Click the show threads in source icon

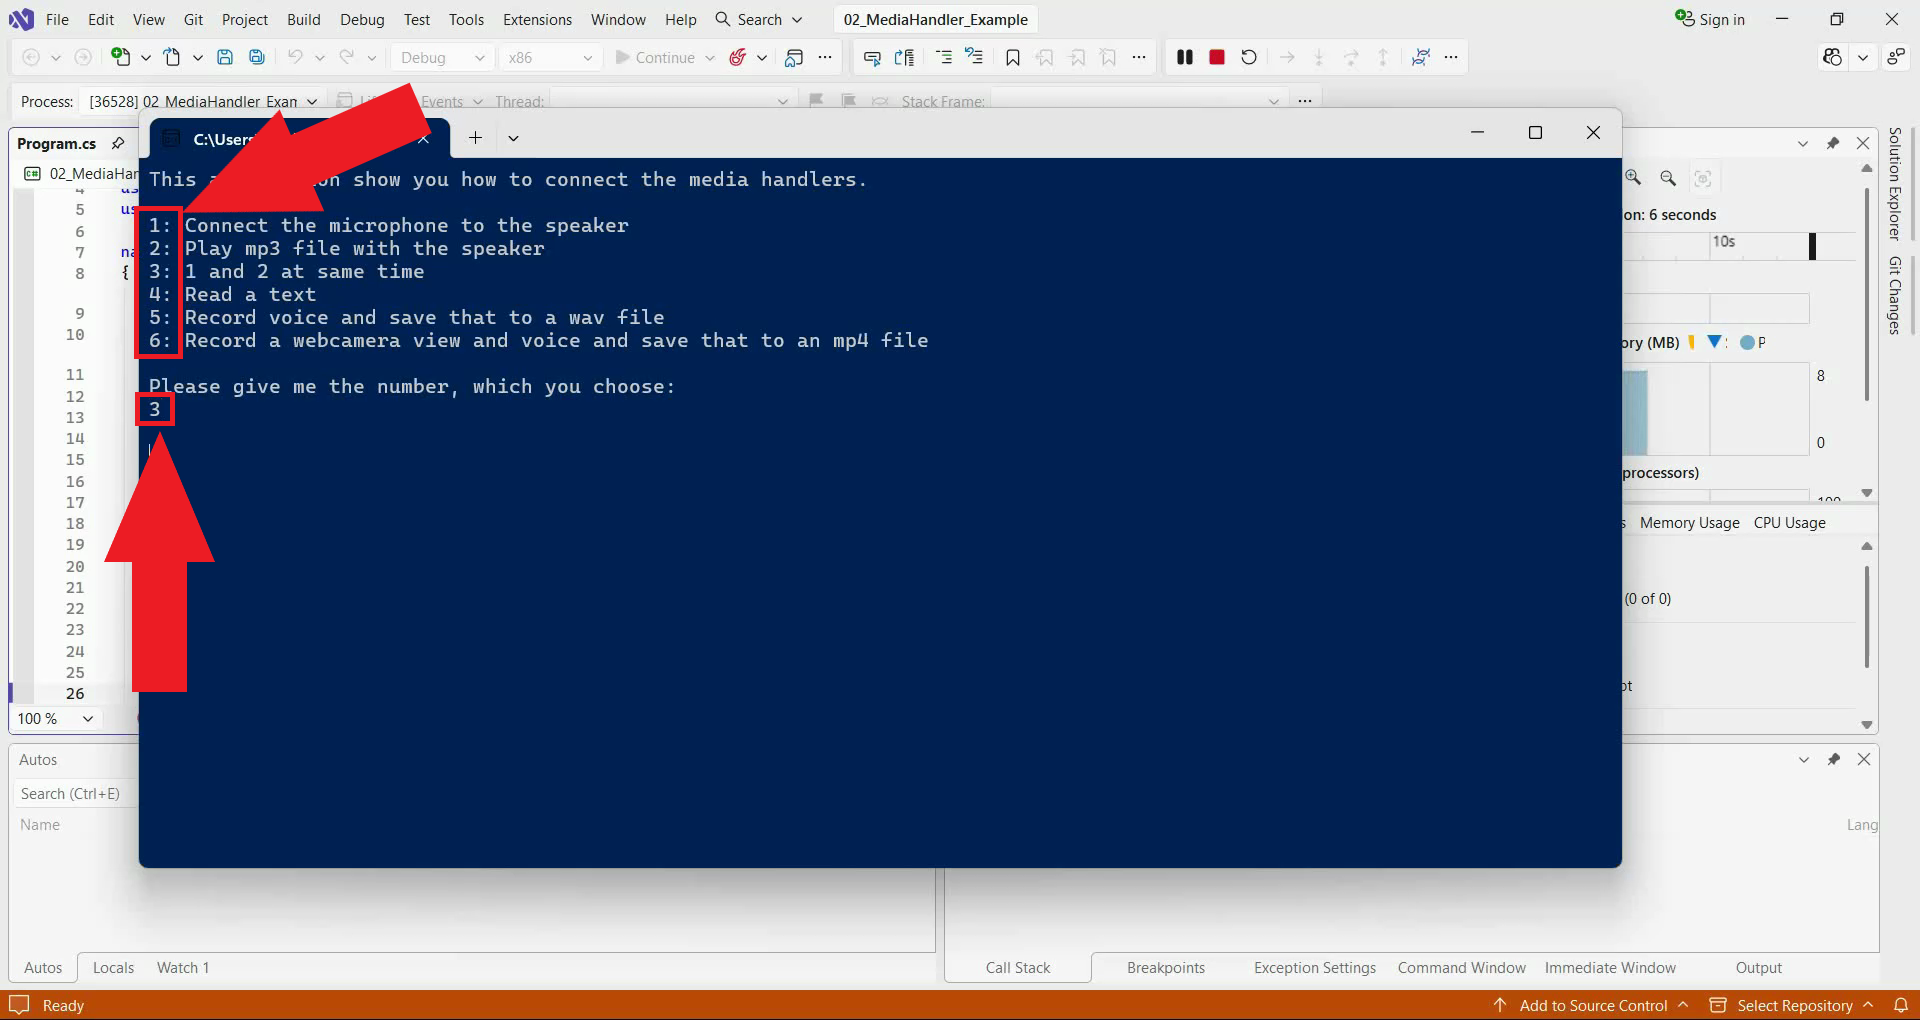click(1420, 57)
